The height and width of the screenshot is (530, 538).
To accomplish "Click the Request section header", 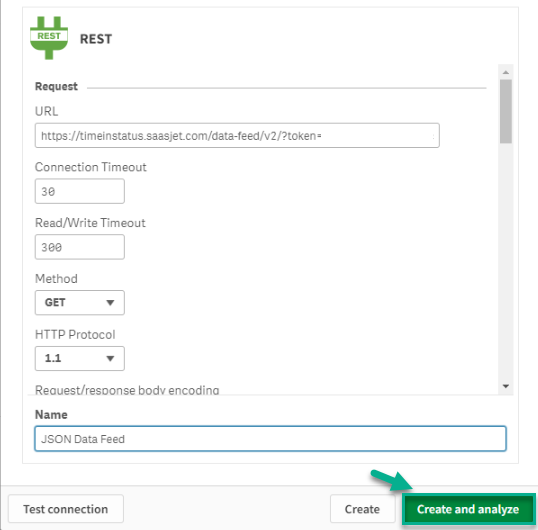I will pos(56,86).
